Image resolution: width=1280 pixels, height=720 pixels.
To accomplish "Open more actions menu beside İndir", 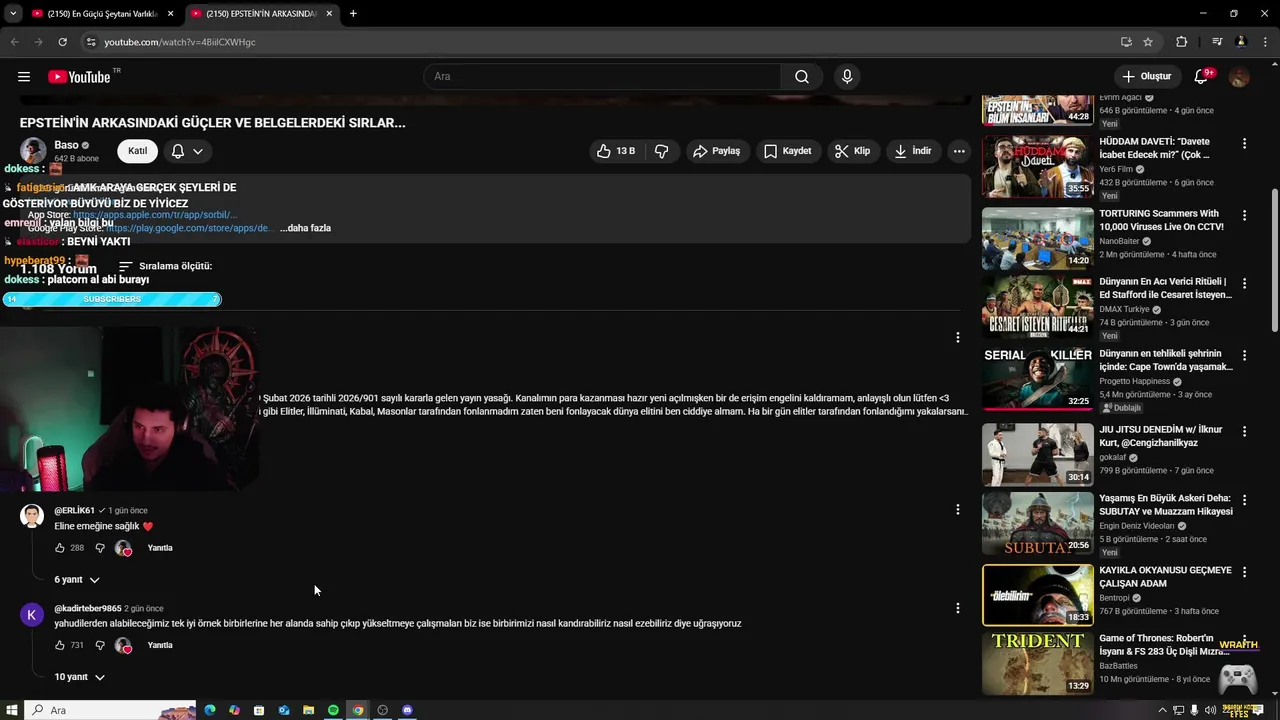I will (x=959, y=151).
